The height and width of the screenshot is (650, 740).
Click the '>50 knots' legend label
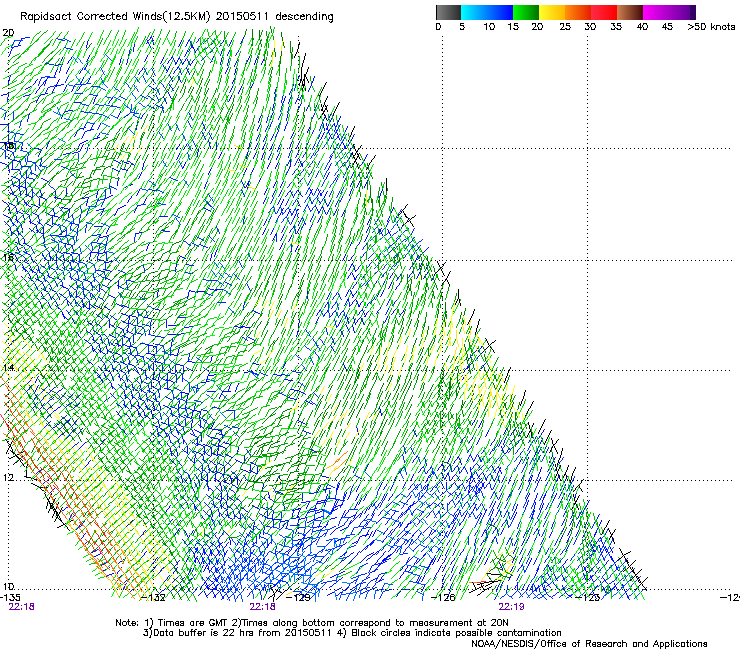point(711,27)
